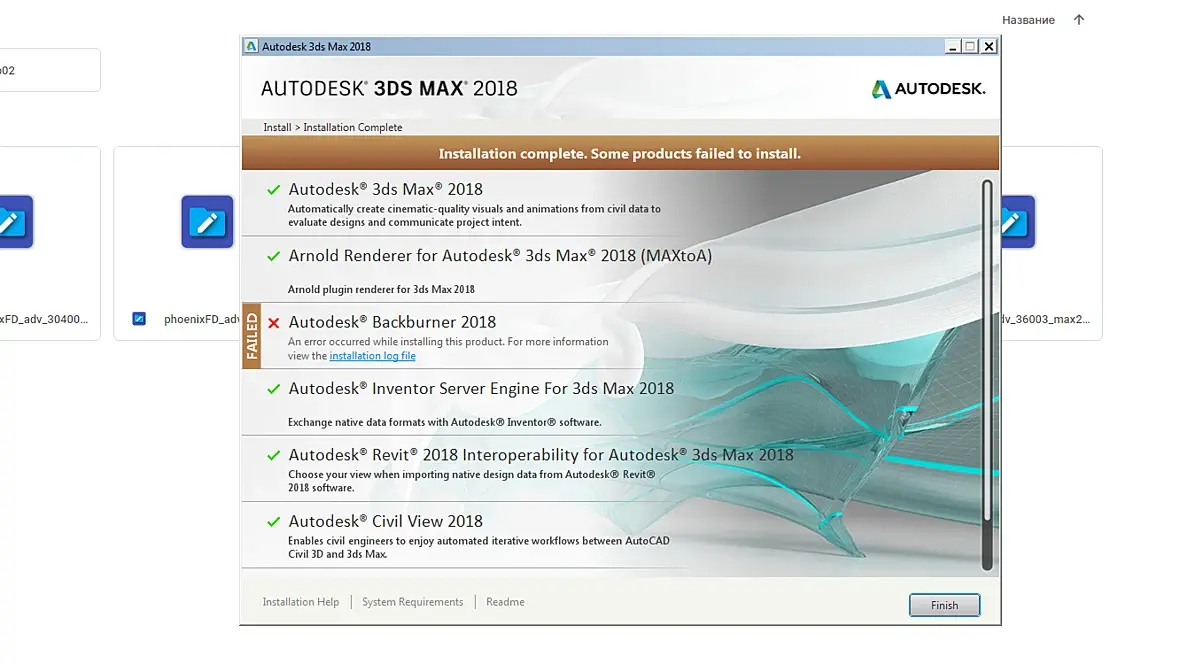Click the Finish button

pyautogui.click(x=944, y=605)
